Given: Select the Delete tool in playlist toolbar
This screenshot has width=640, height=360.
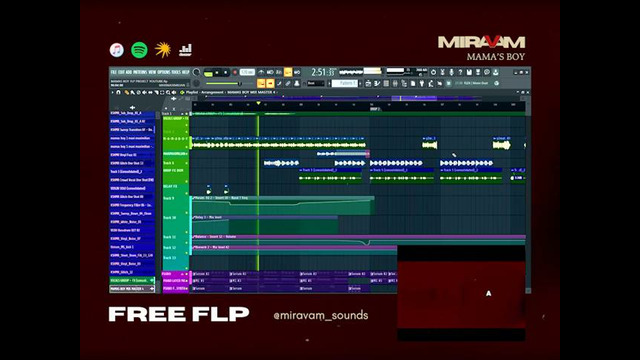Looking at the screenshot, I should click(x=138, y=92).
